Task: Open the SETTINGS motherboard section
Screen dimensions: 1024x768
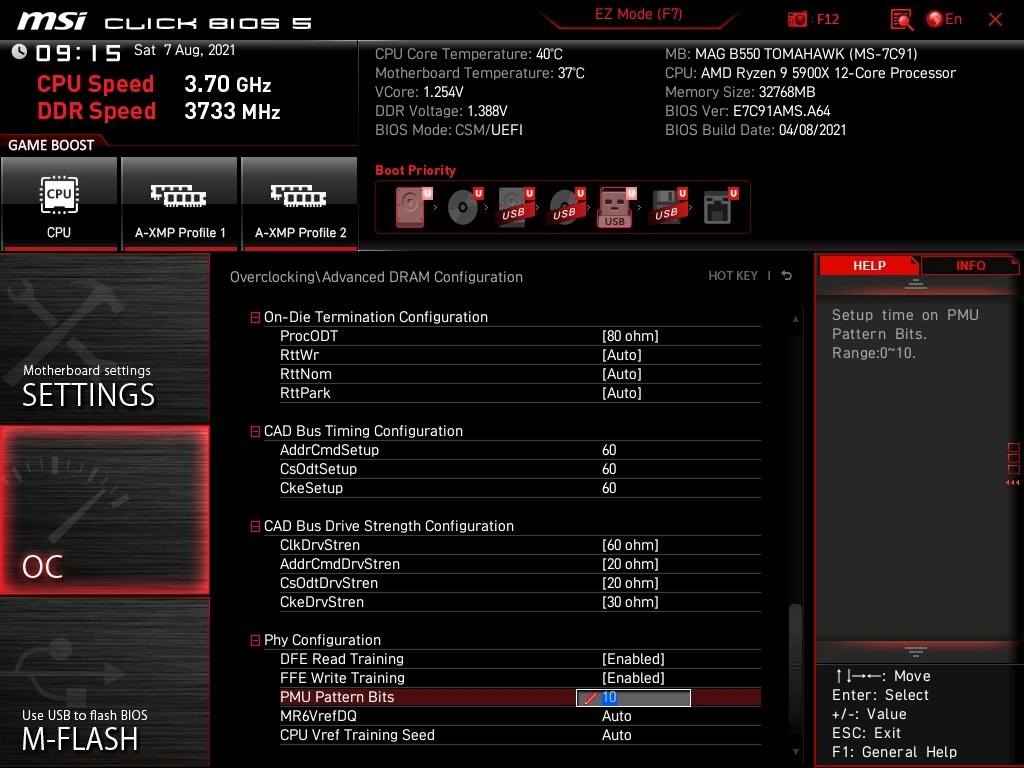Action: (x=104, y=338)
